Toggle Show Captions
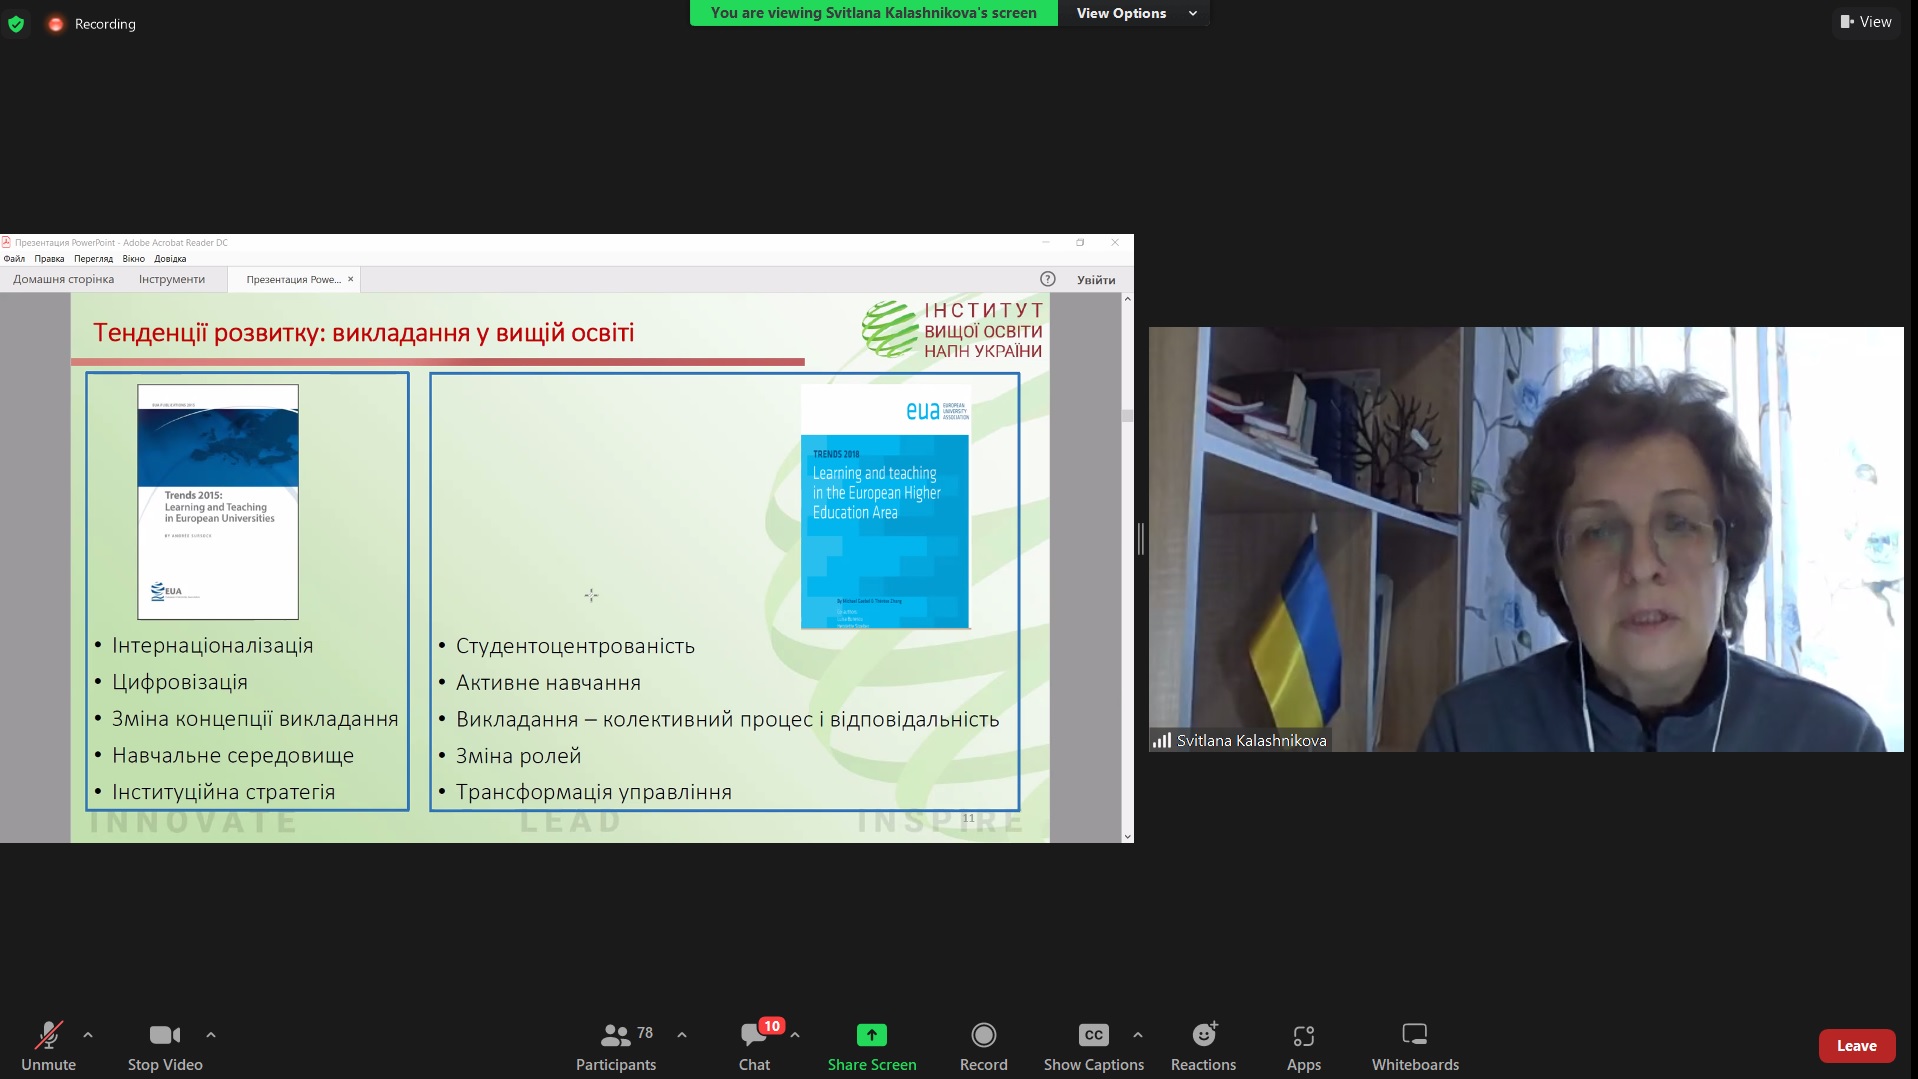 tap(1093, 1045)
